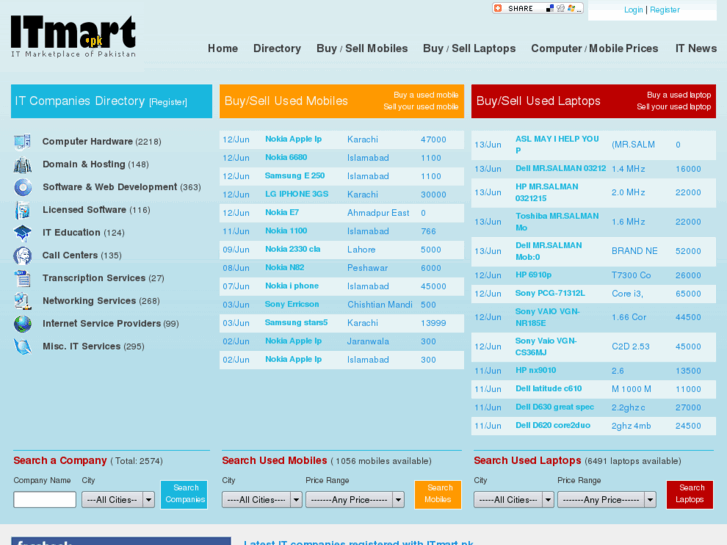Click the Transcription Services document icon
727x545 pixels.
[22, 278]
